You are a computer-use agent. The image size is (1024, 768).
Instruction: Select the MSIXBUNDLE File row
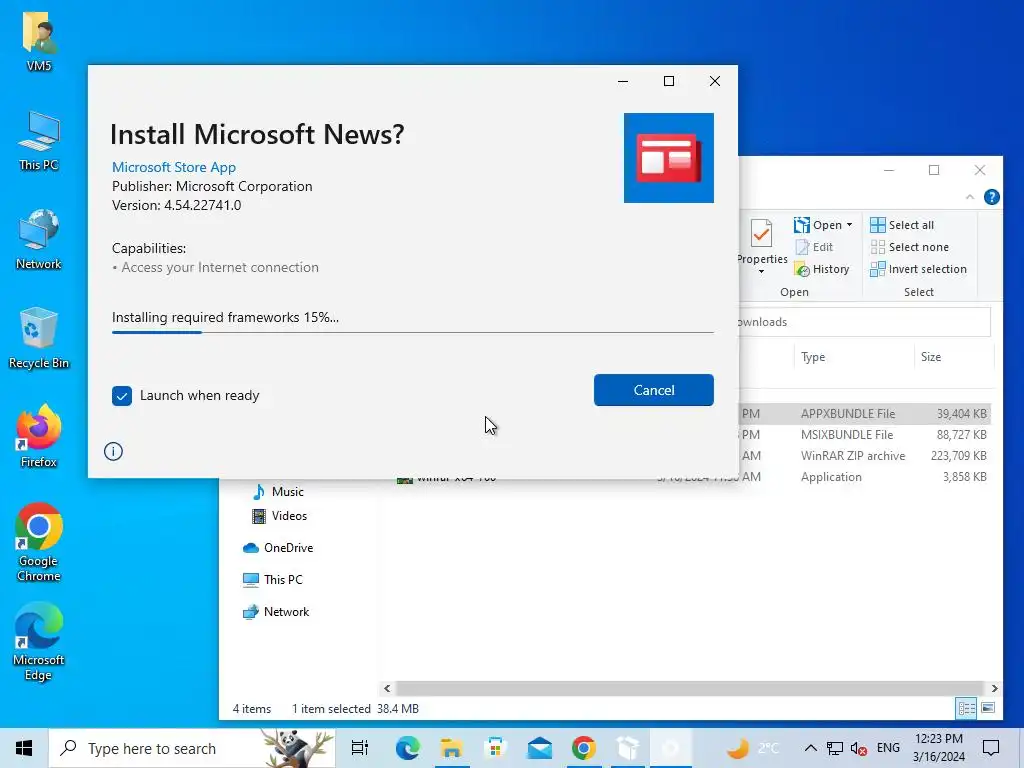(x=865, y=434)
